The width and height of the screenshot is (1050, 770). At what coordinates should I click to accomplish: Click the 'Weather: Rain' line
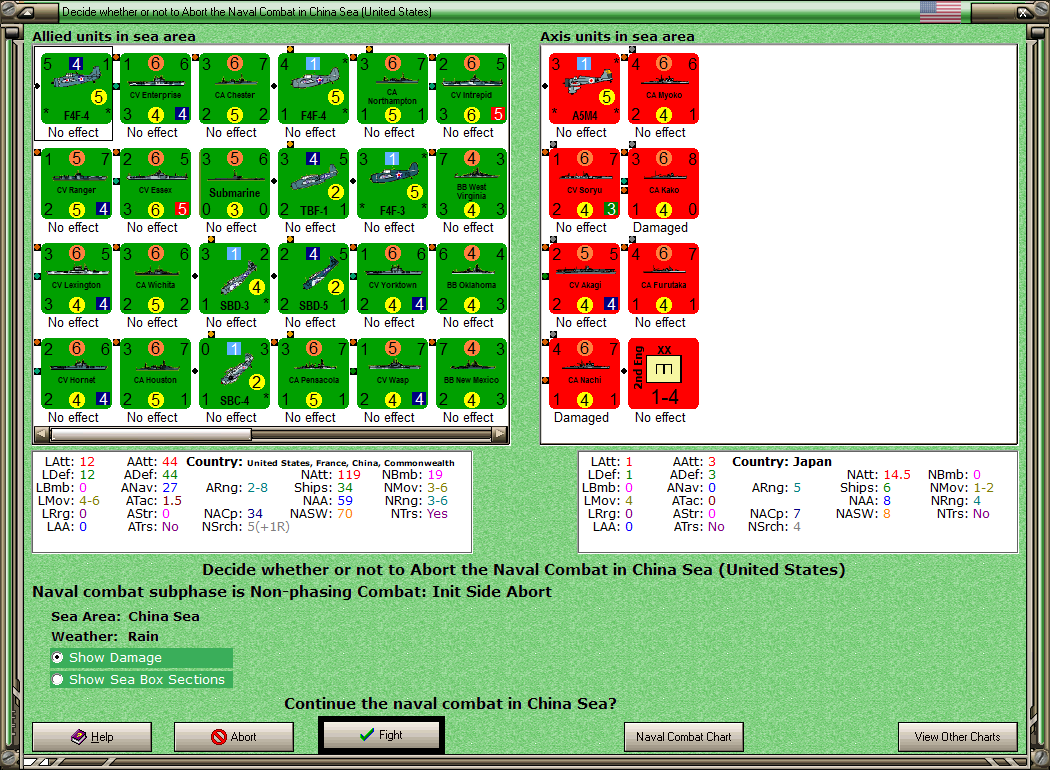tap(105, 636)
